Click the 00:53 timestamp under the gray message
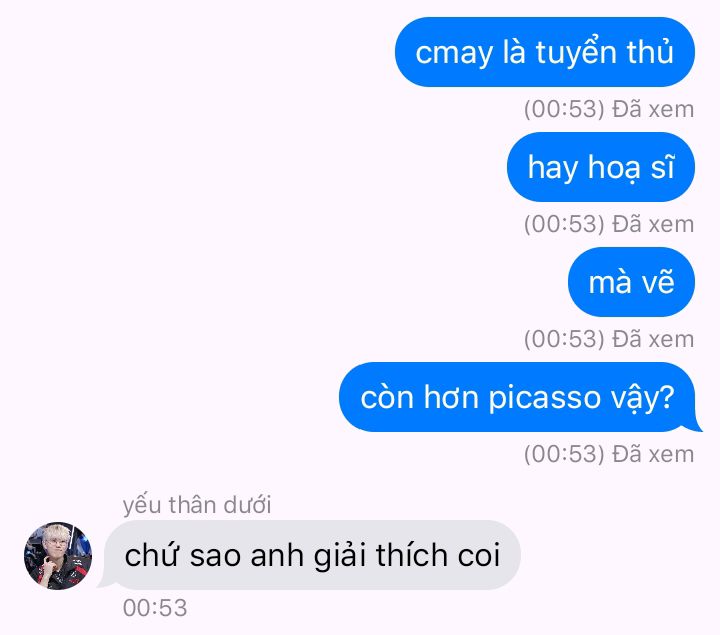The width and height of the screenshot is (720, 635). 155,608
